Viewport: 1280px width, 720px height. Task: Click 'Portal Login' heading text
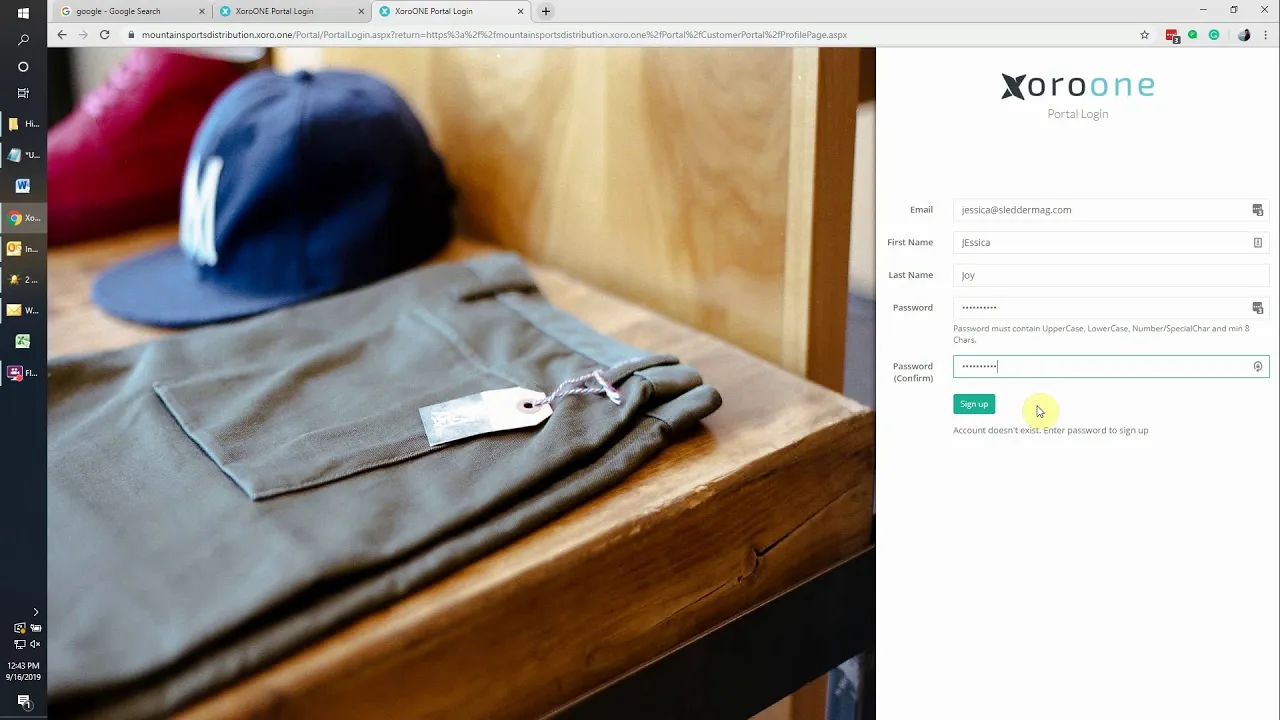click(1078, 114)
